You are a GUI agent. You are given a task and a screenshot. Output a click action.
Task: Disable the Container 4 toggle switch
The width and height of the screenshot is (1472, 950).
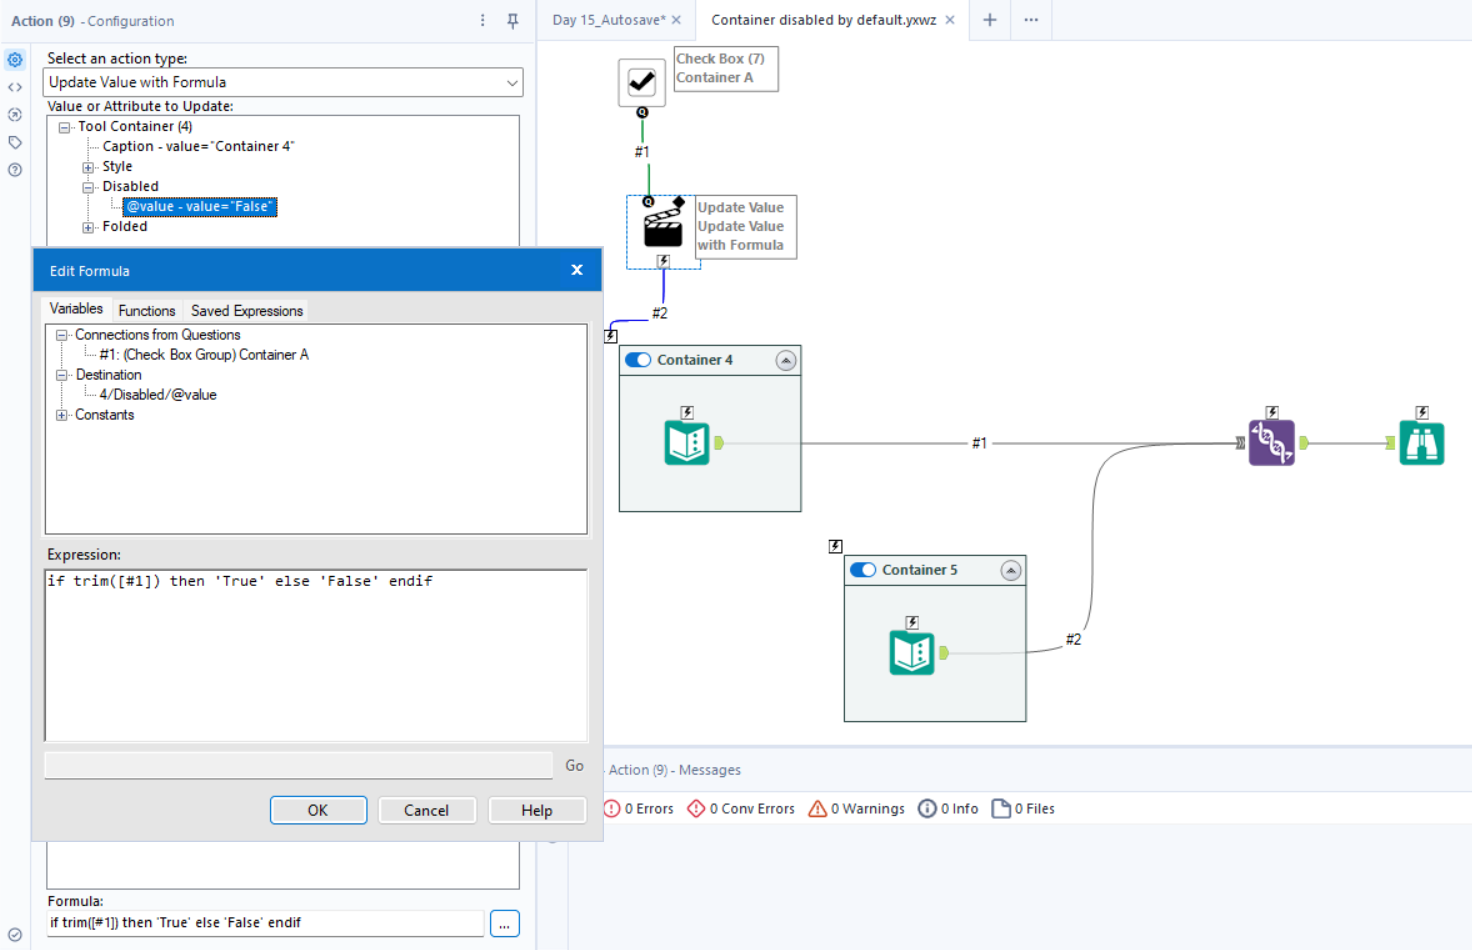pos(637,359)
